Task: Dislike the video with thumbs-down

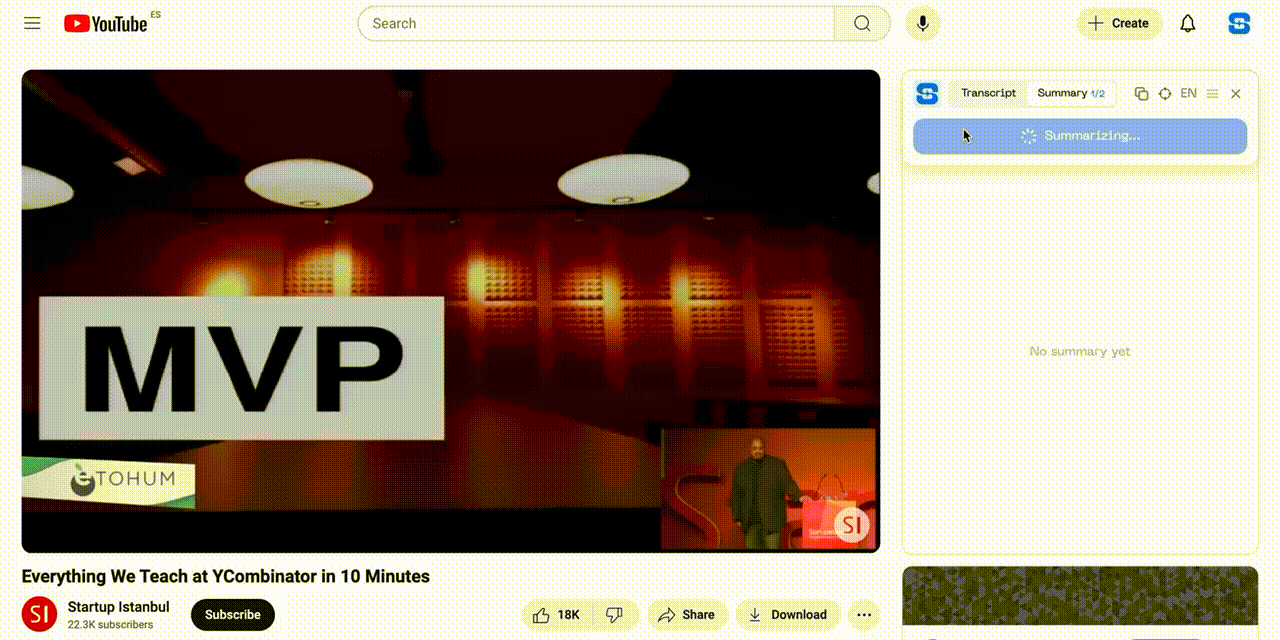Action: (x=616, y=615)
